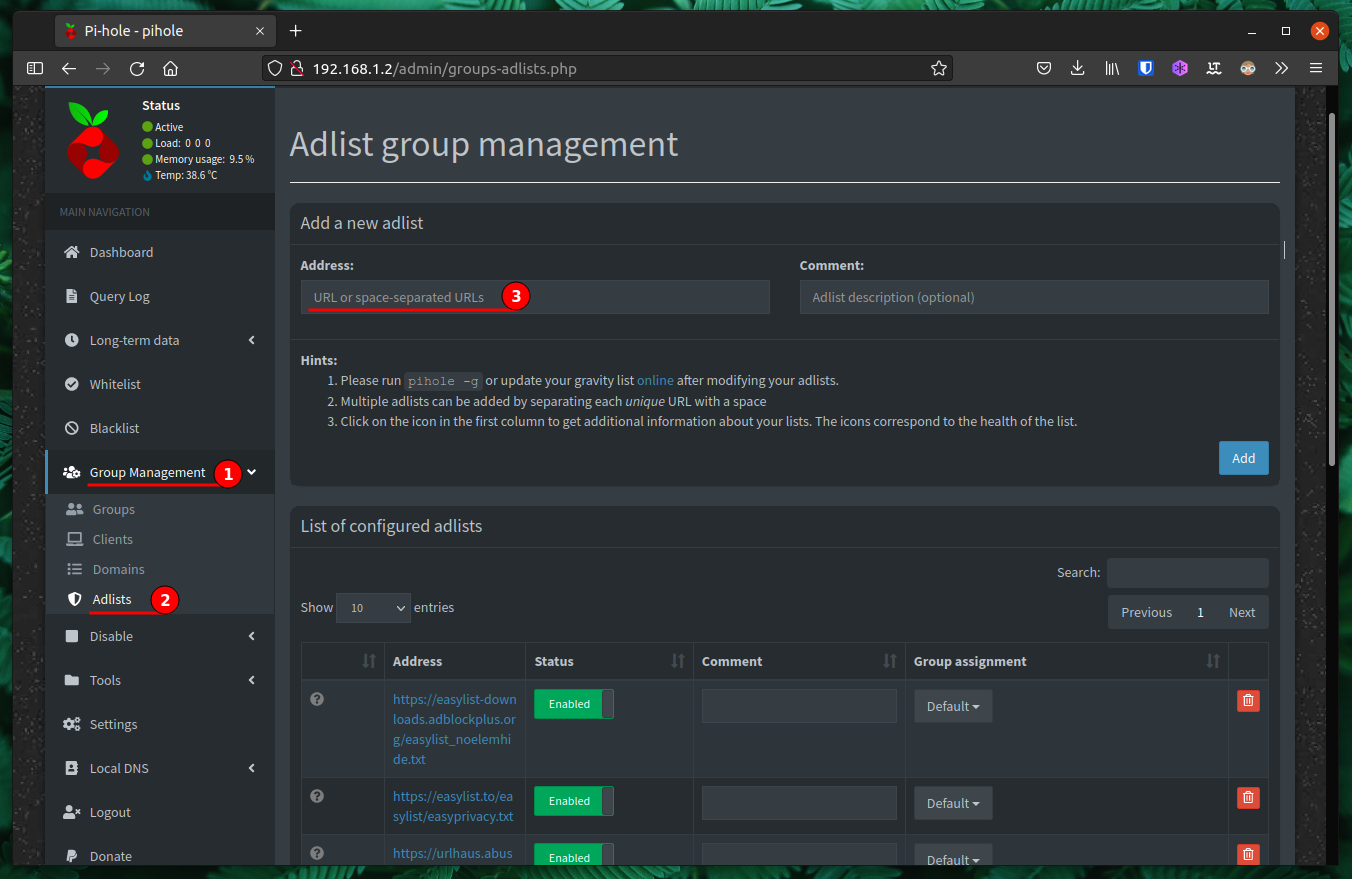Open Default group dropdown for urlhaus
Screen dimensions: 1352x879
pyautogui.click(x=953, y=856)
